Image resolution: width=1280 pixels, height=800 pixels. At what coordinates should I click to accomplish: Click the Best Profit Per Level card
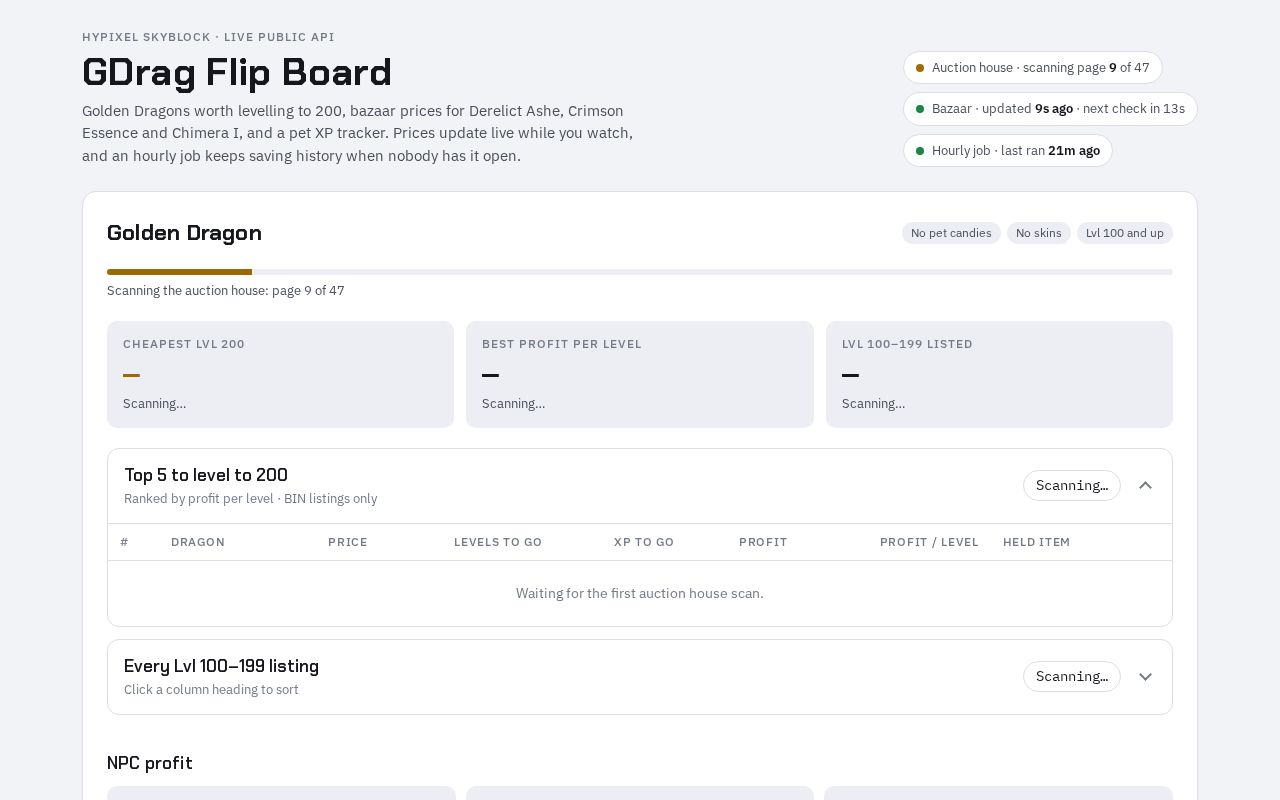640,374
